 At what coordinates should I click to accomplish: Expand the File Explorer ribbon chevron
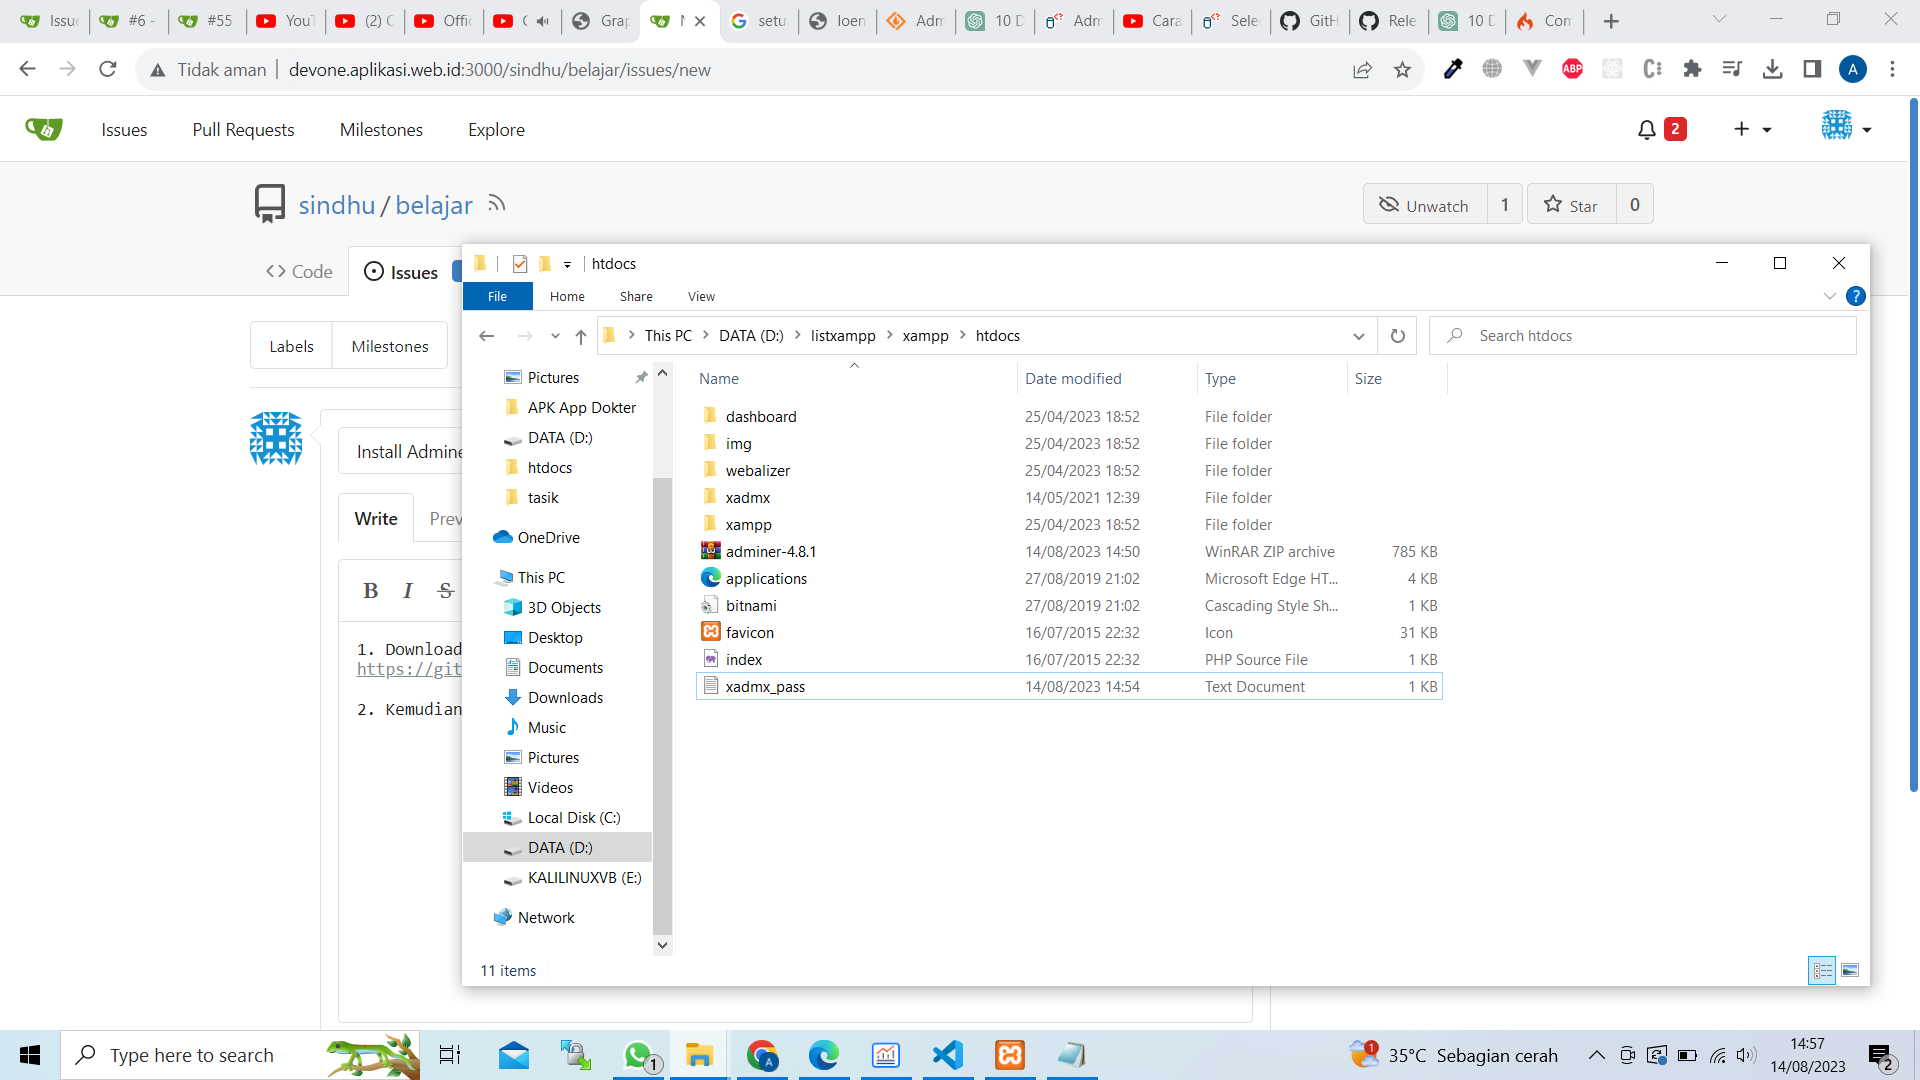coord(1829,296)
